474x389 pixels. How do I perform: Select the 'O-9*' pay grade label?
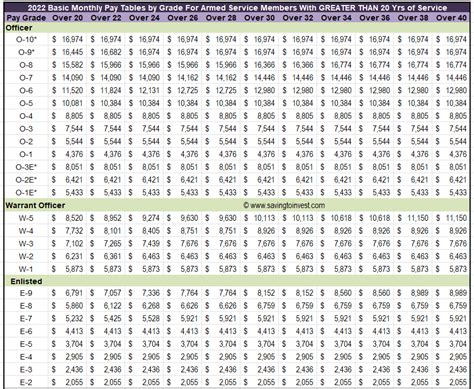(26, 52)
